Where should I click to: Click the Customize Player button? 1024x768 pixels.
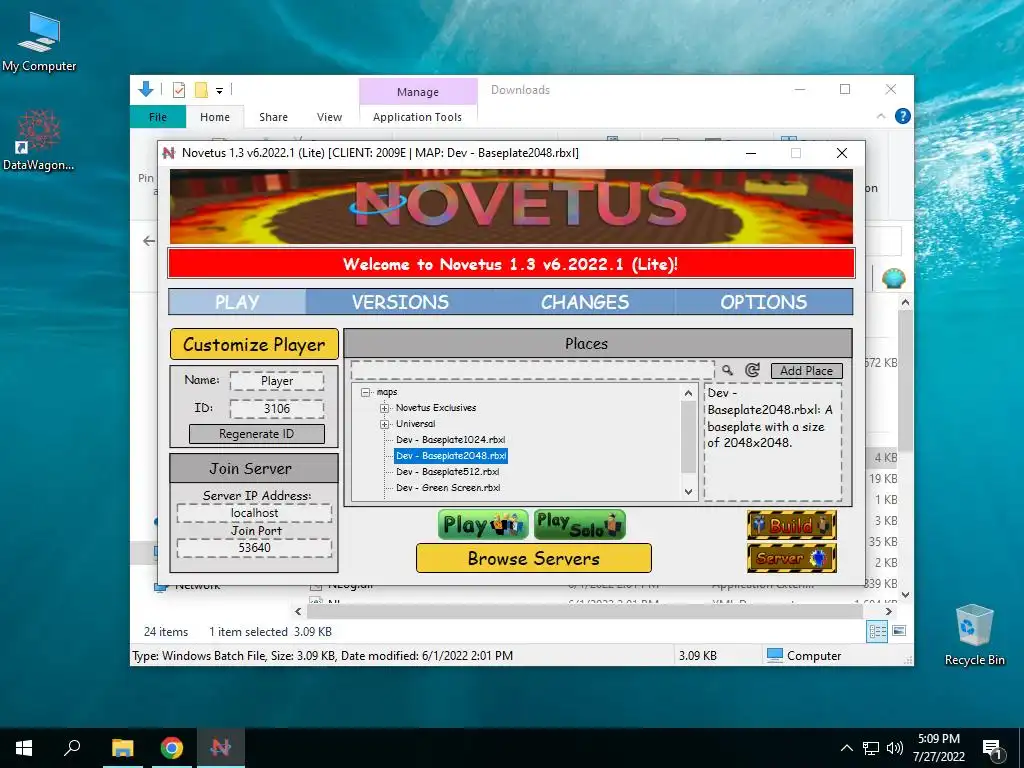(254, 344)
